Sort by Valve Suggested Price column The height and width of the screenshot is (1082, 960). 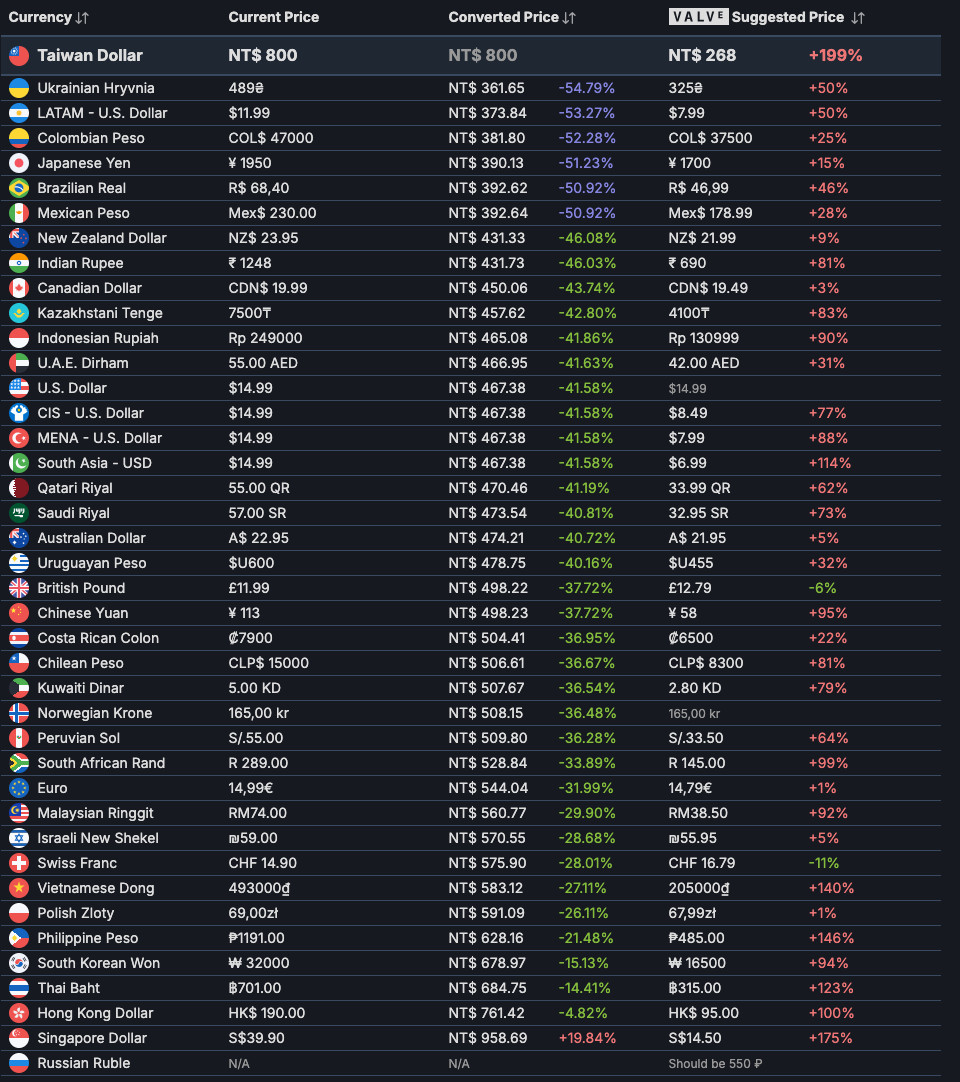(x=858, y=17)
